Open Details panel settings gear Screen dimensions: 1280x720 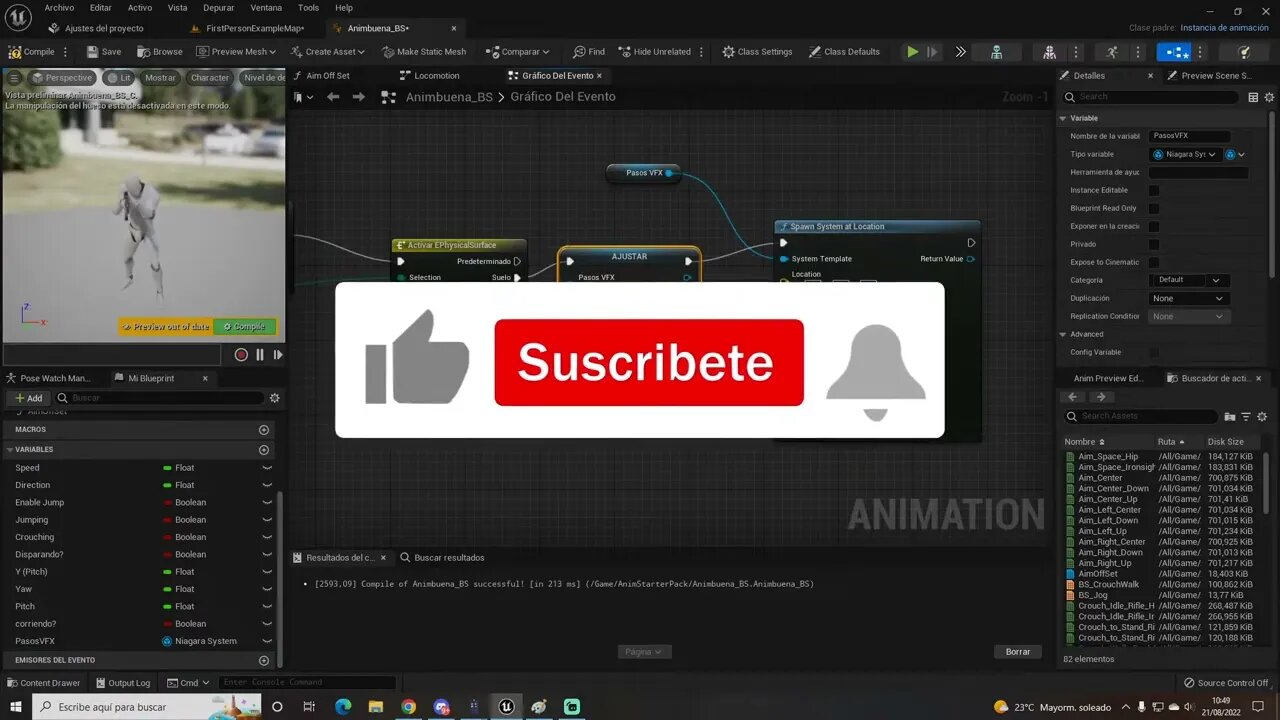pos(1270,97)
